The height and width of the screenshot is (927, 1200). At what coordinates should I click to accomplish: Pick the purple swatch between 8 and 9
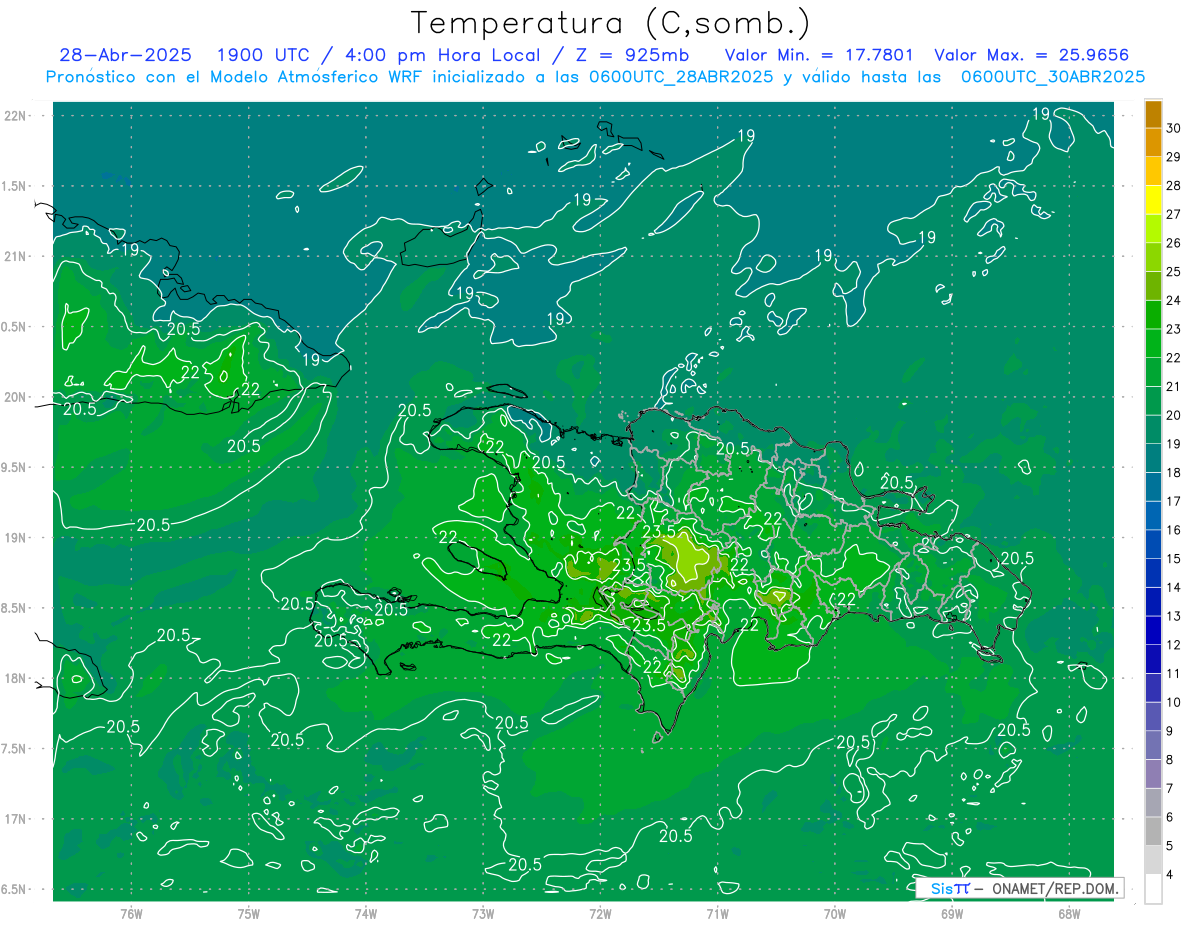(1153, 746)
